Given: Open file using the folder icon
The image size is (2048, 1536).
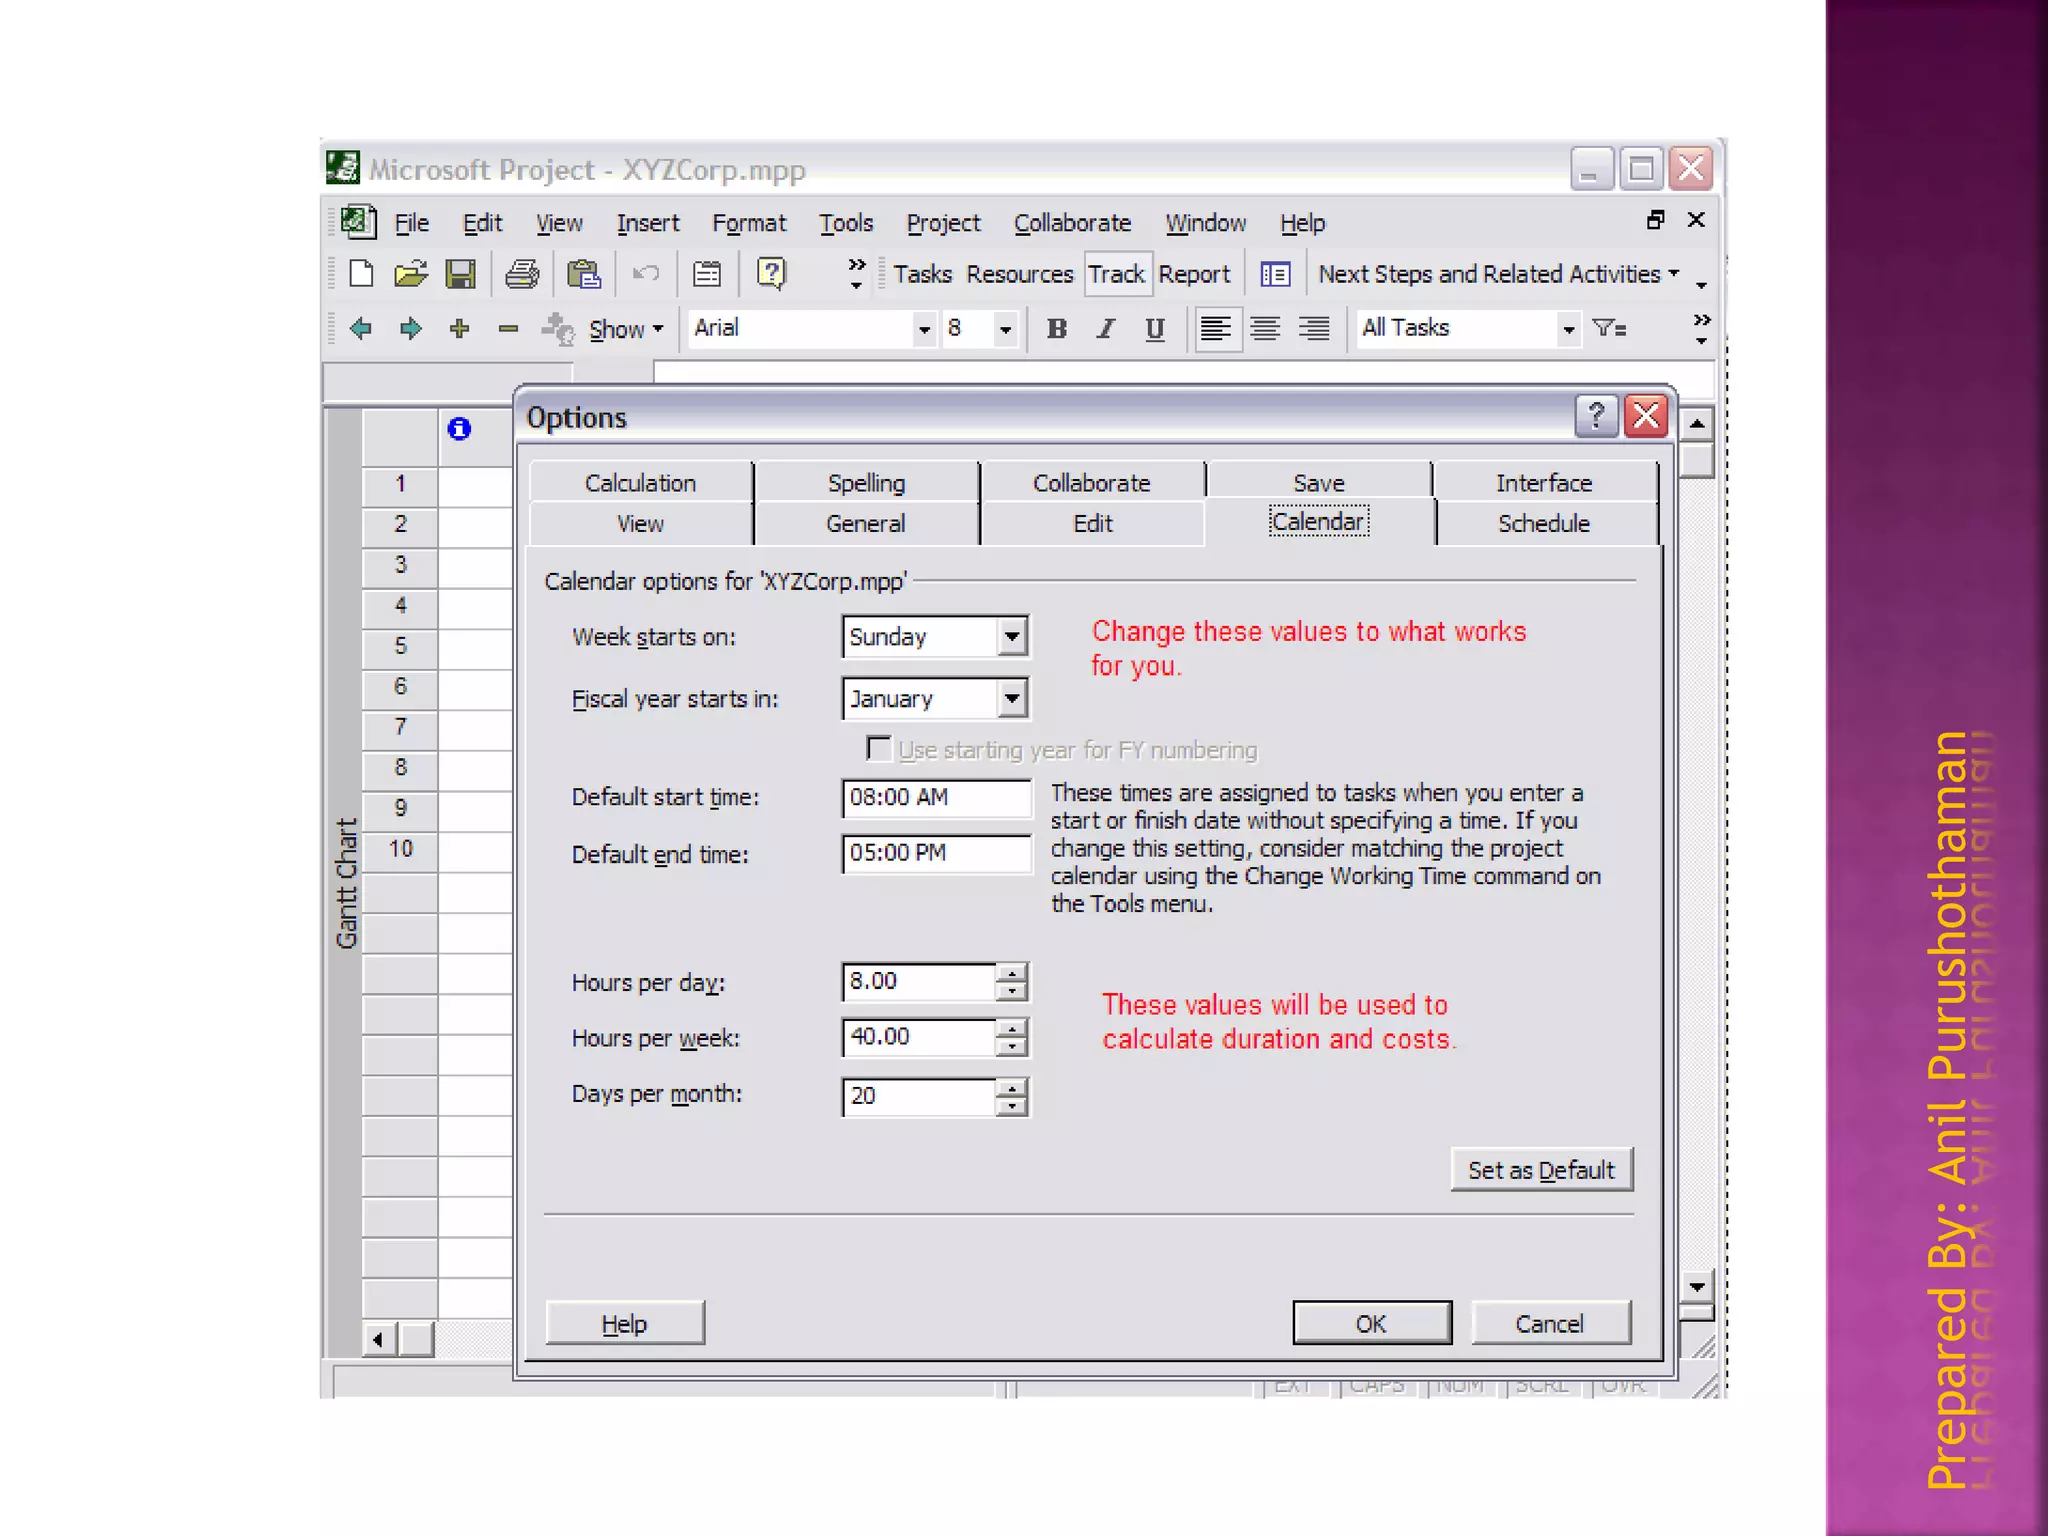Looking at the screenshot, I should coord(410,274).
